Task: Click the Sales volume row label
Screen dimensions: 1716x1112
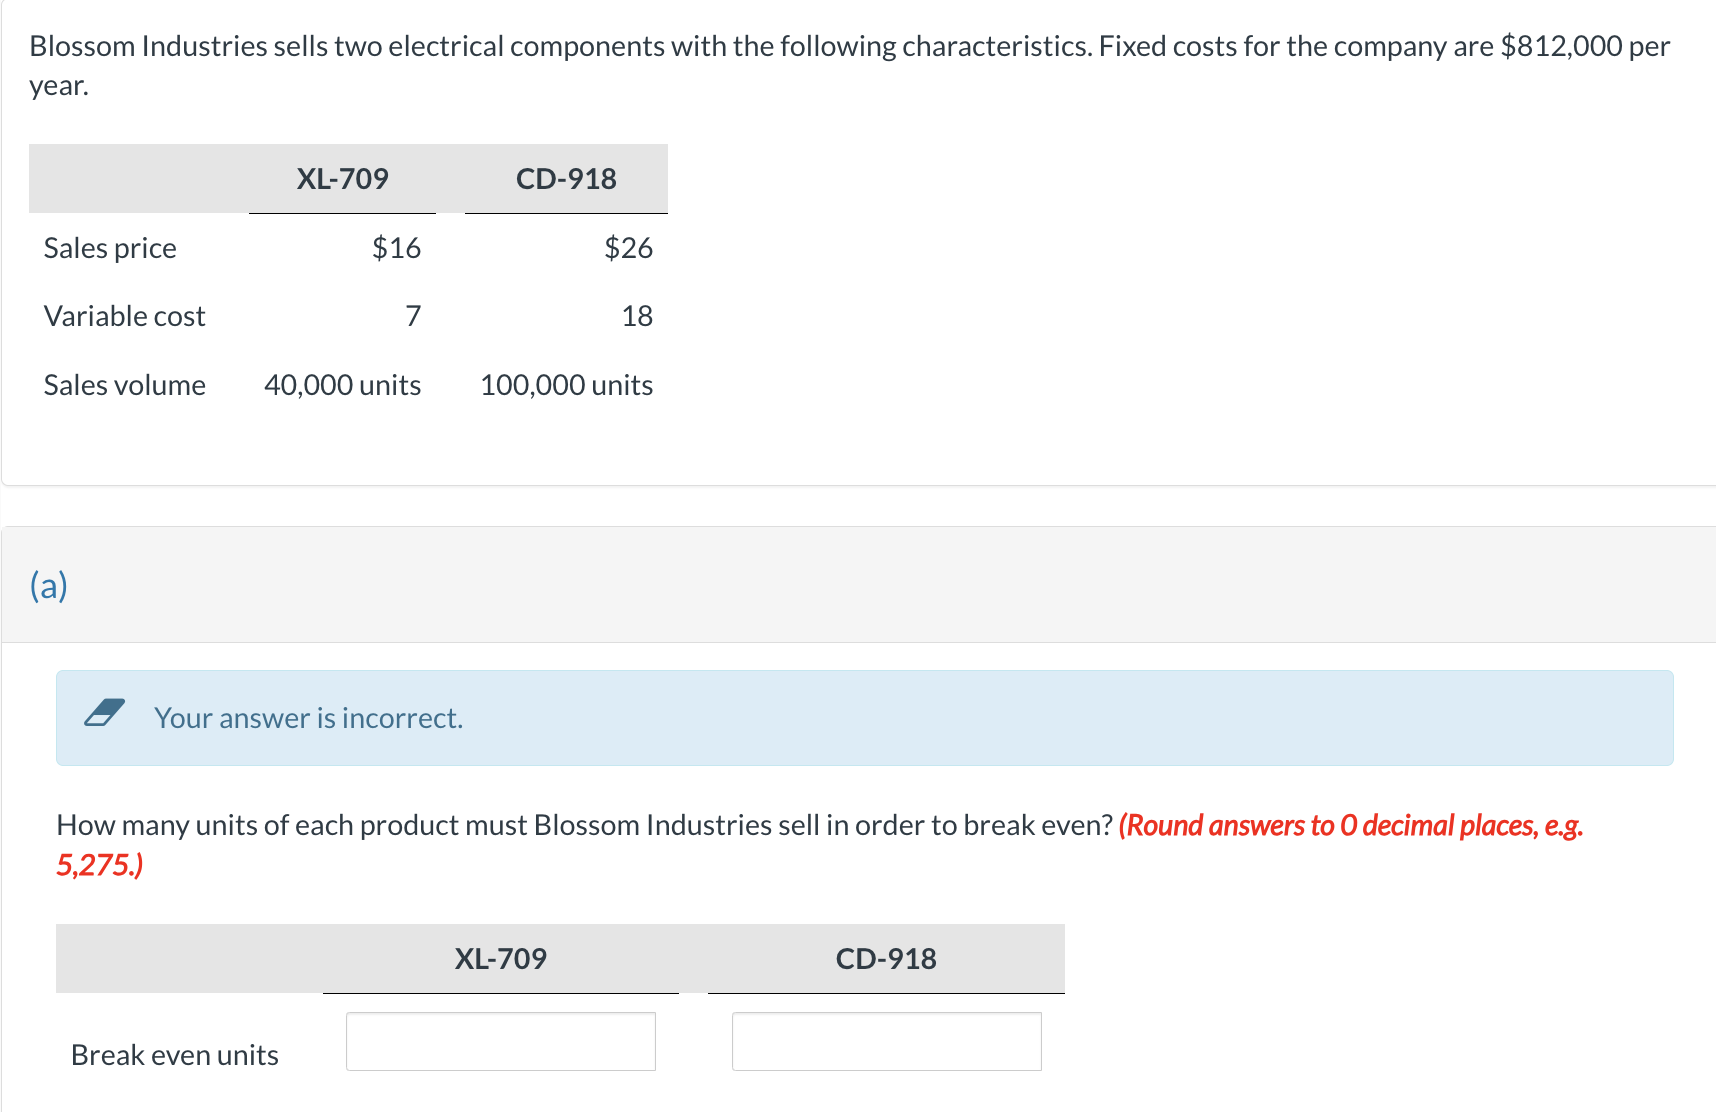Action: click(124, 385)
